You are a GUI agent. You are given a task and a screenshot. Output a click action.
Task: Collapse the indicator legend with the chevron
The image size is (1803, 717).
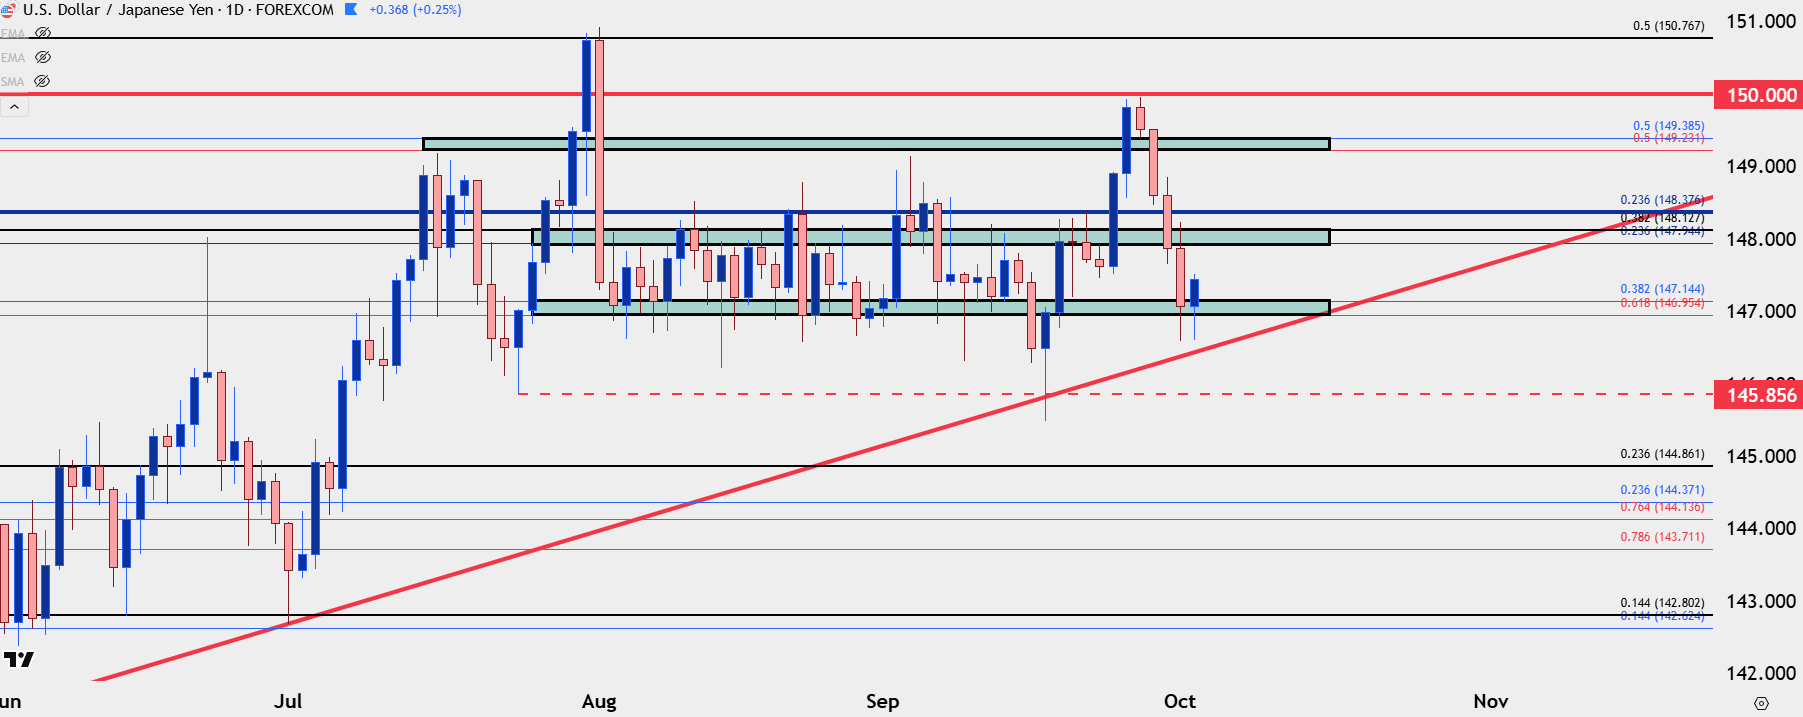click(14, 107)
